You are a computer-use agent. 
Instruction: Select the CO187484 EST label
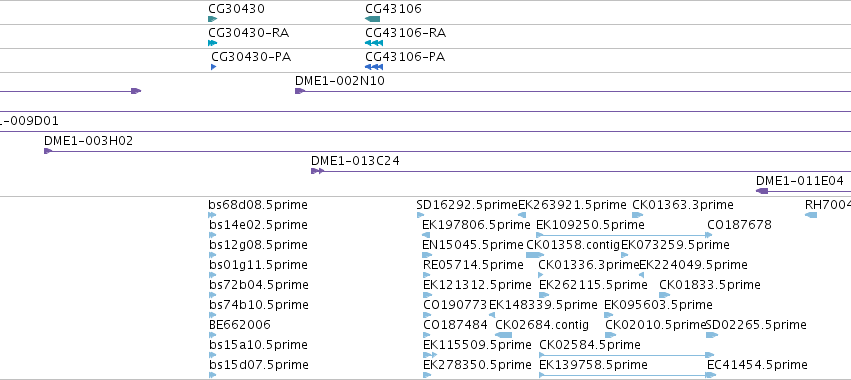point(455,325)
